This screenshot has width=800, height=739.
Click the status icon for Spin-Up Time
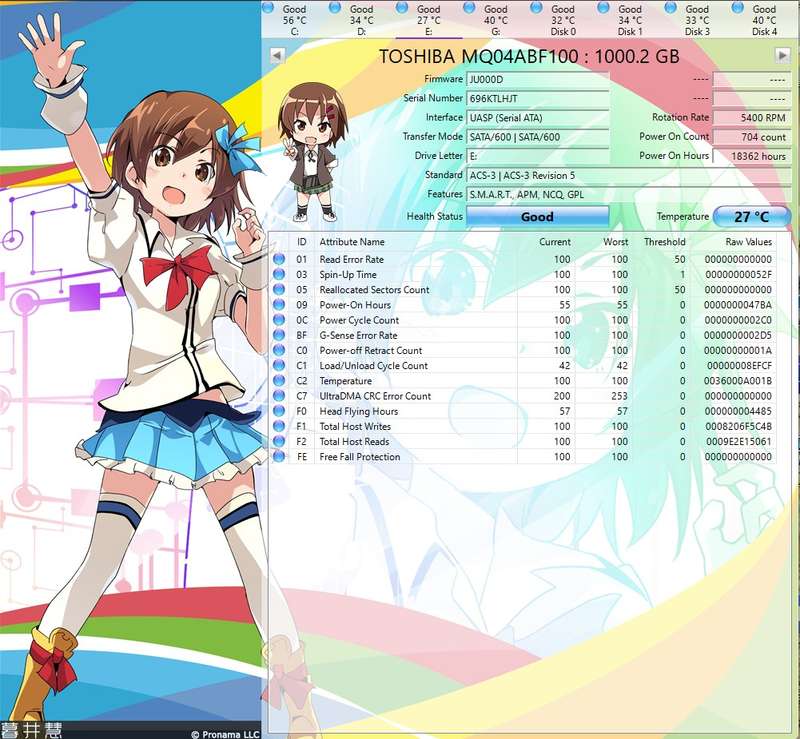coord(279,274)
